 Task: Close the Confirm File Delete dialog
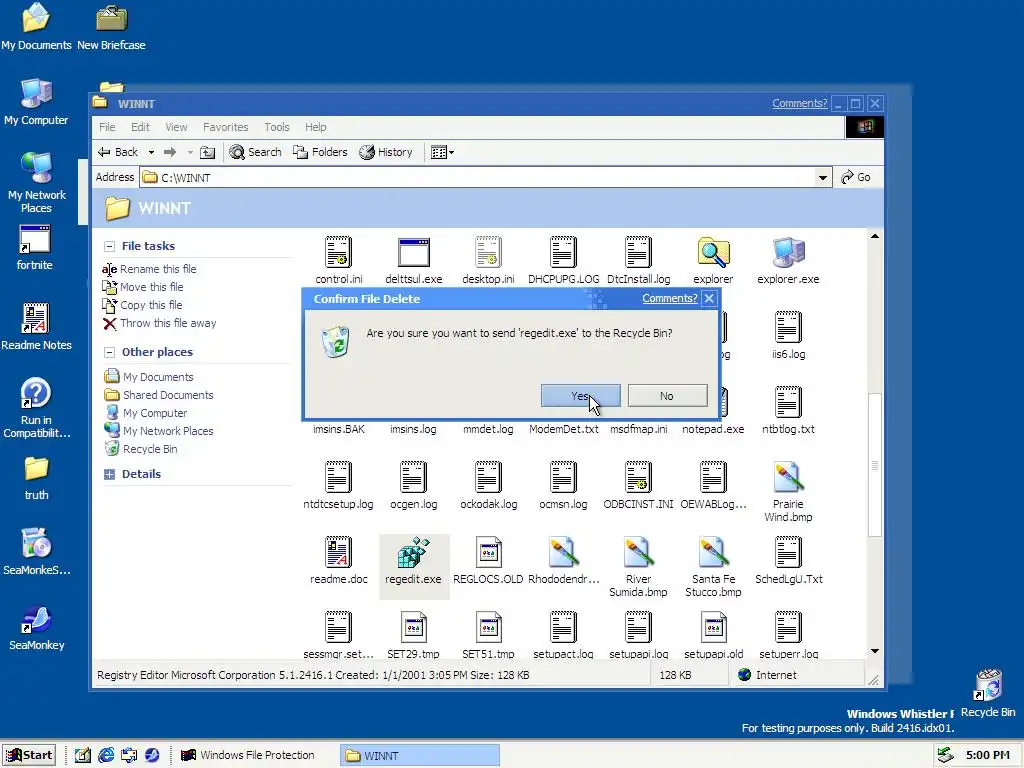pyautogui.click(x=709, y=298)
